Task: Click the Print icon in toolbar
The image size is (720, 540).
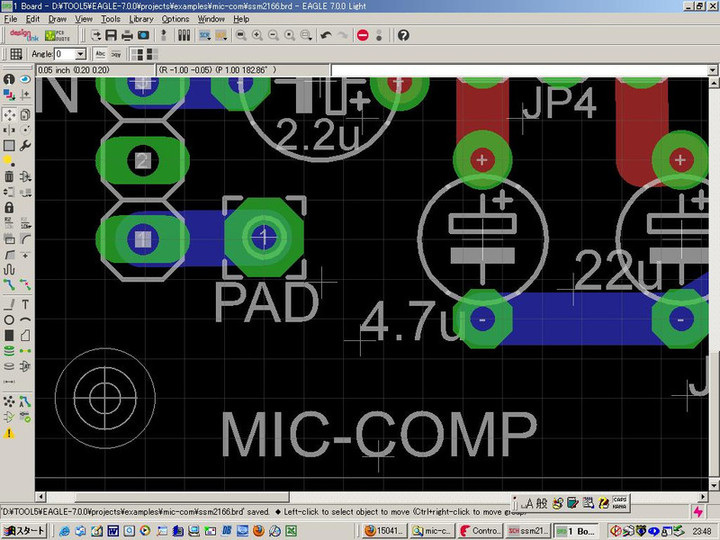Action: tap(128, 35)
